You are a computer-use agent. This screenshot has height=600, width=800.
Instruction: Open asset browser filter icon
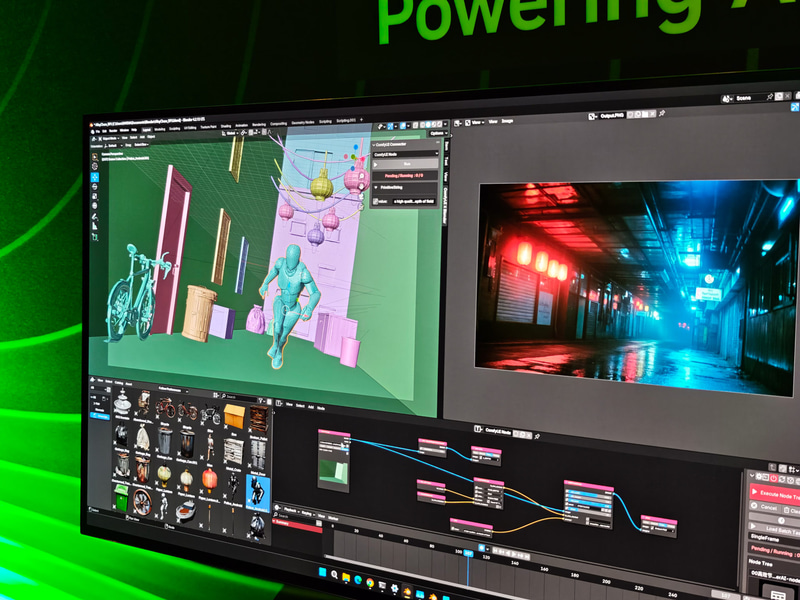(x=262, y=401)
